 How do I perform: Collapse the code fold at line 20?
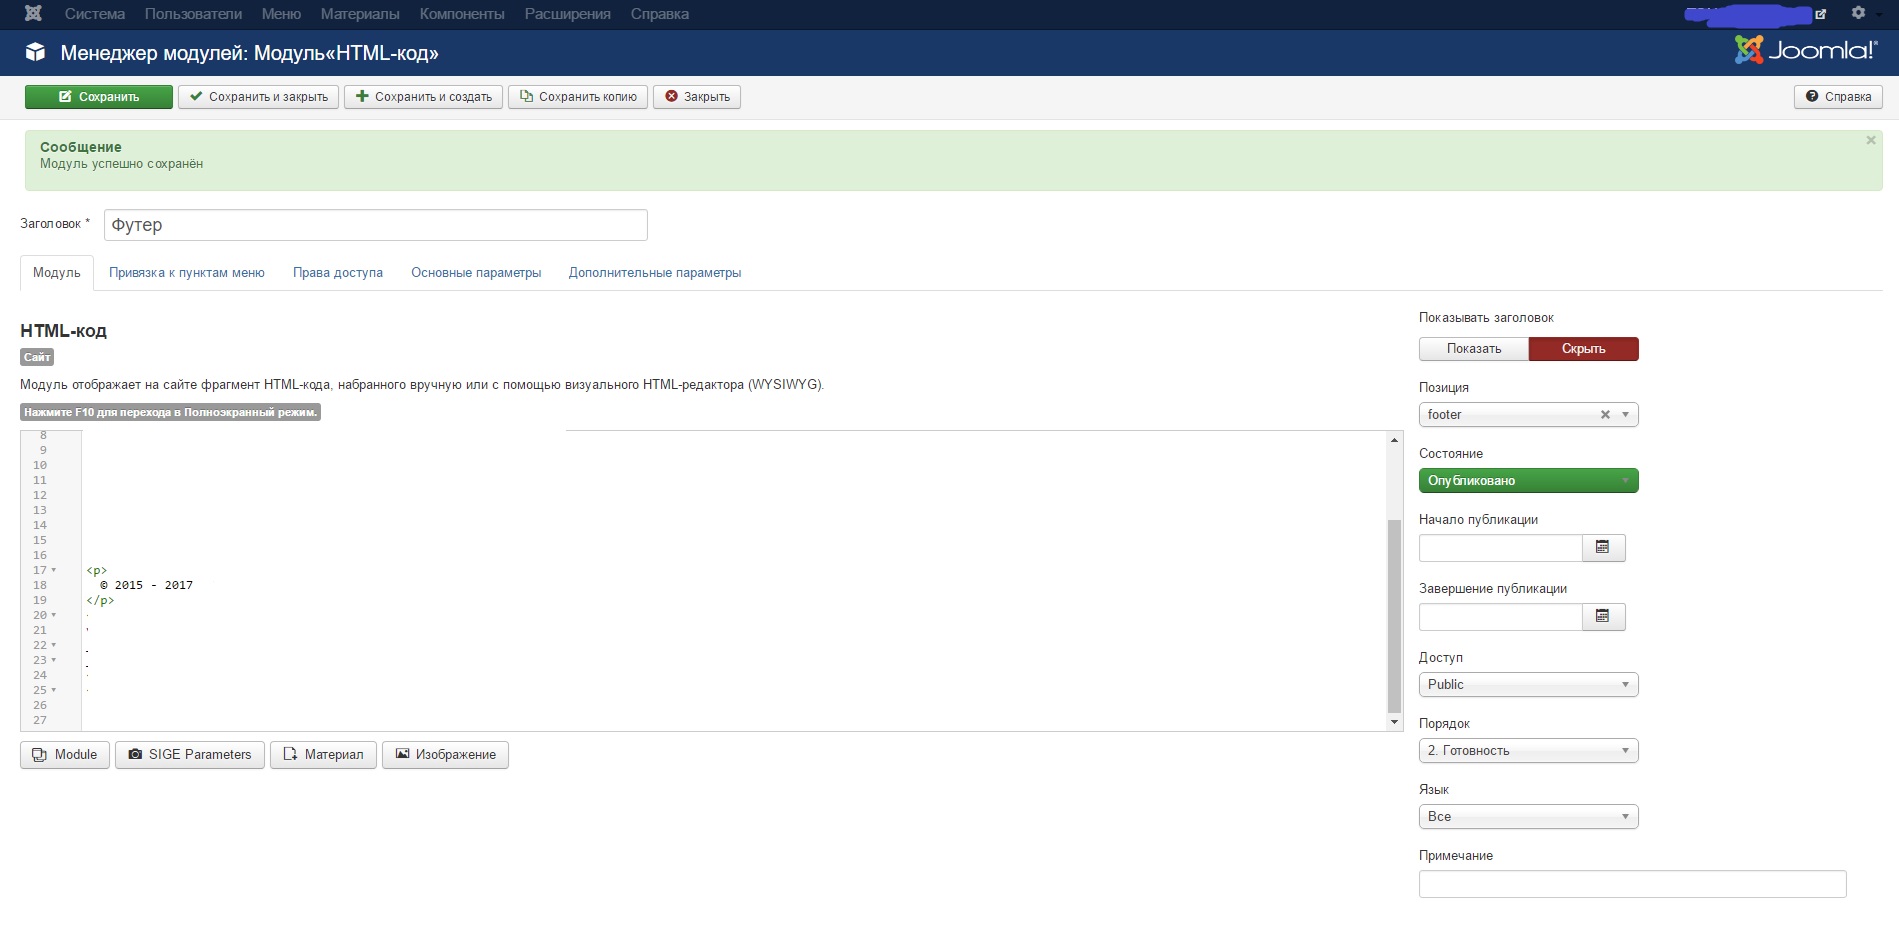(x=54, y=615)
